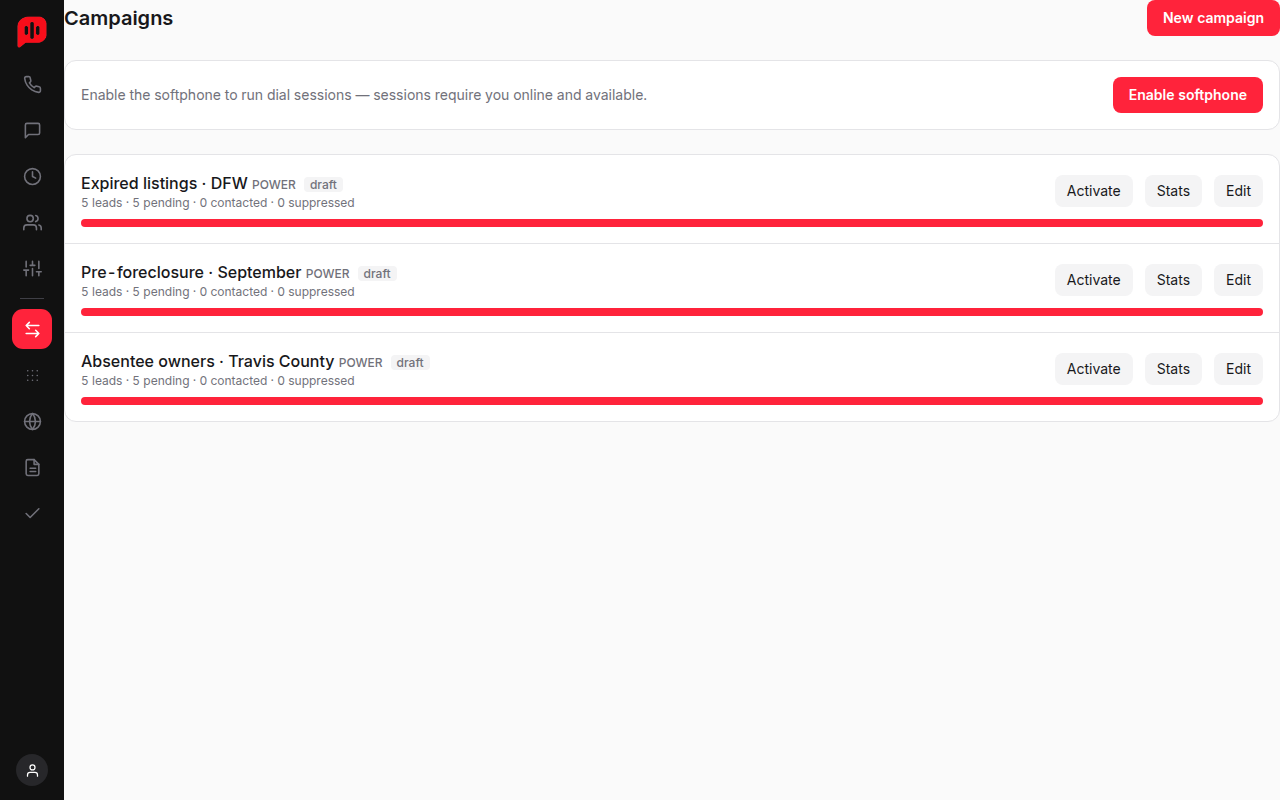Open the messages chat bubble icon
The width and height of the screenshot is (1280, 800).
(x=32, y=131)
